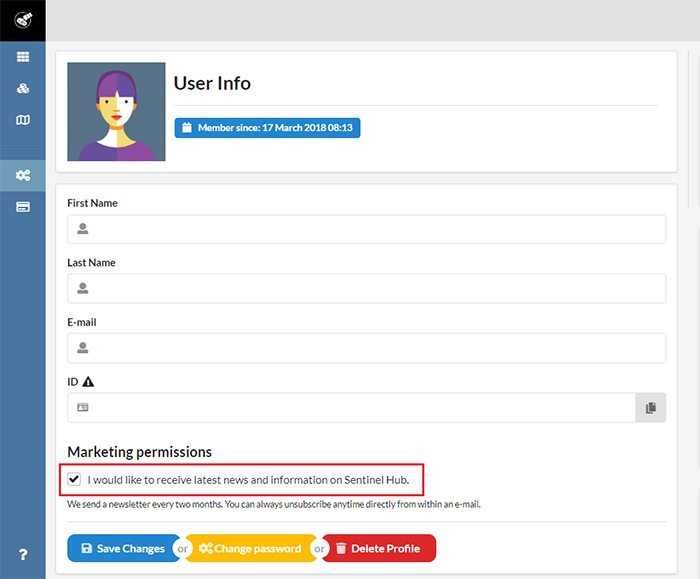Click inside the ID field

point(351,408)
